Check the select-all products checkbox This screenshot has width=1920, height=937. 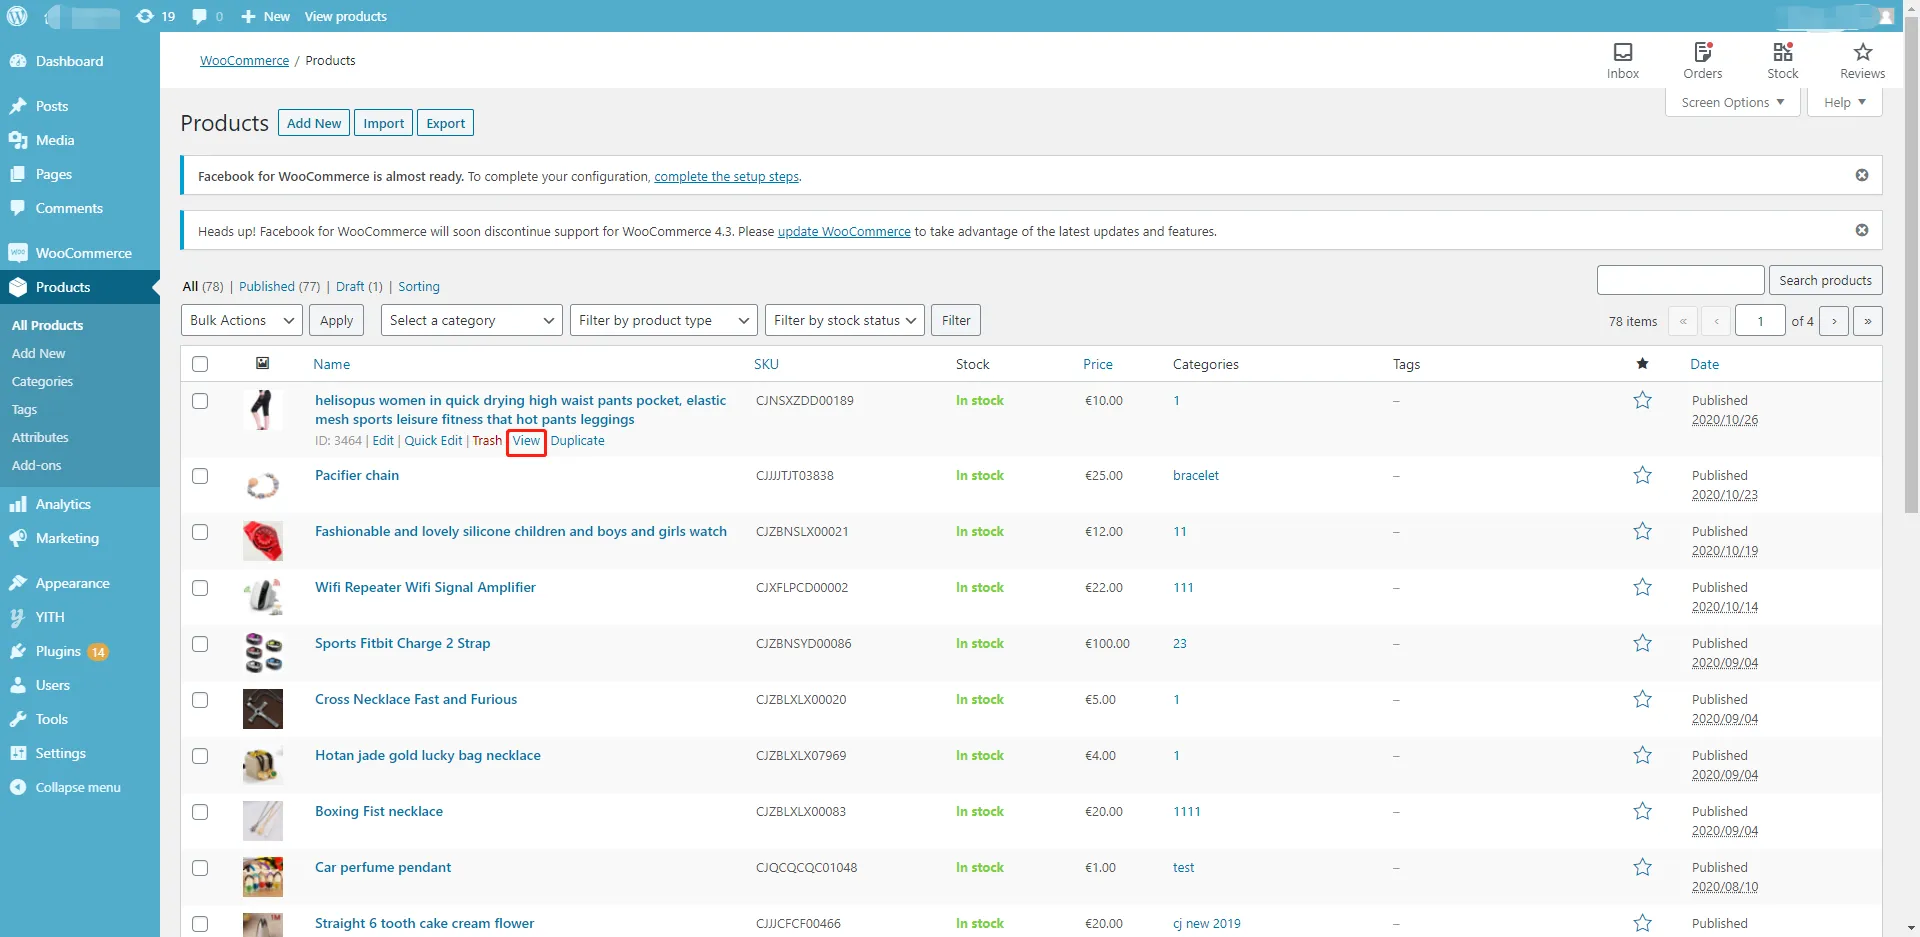(200, 364)
